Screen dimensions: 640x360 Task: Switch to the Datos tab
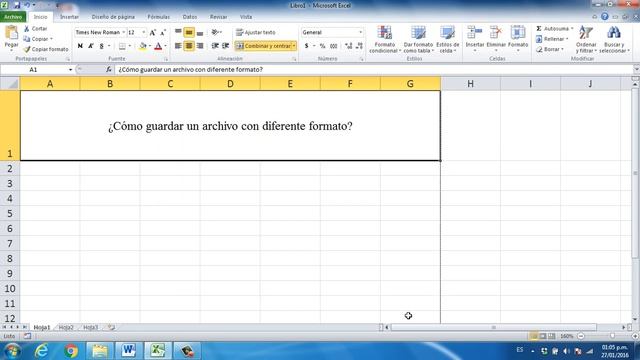(190, 17)
